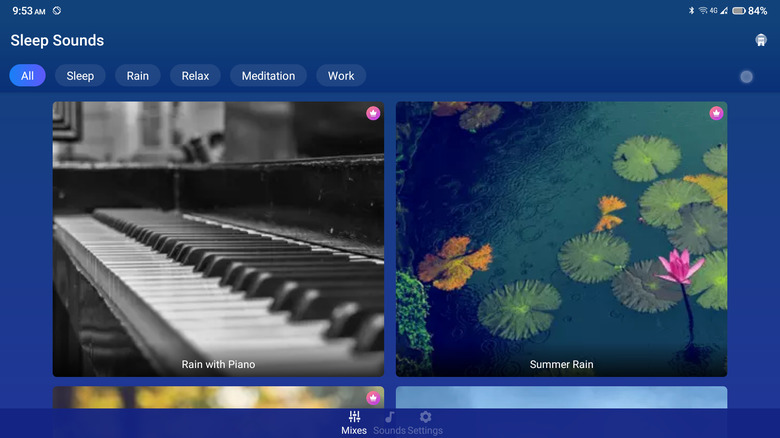Image resolution: width=780 pixels, height=438 pixels.
Task: Tap crown badge on the autumn card
Action: (x=373, y=398)
